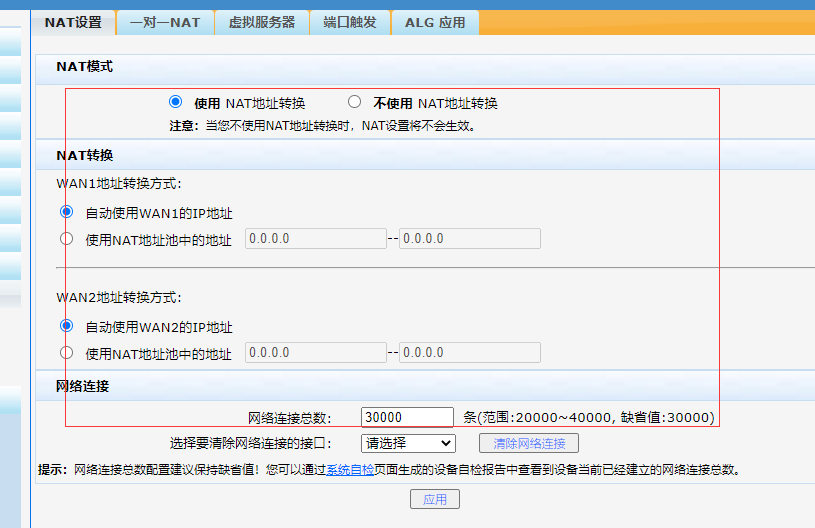Click the 网络连接 section heading
The width and height of the screenshot is (815, 528).
click(83, 386)
